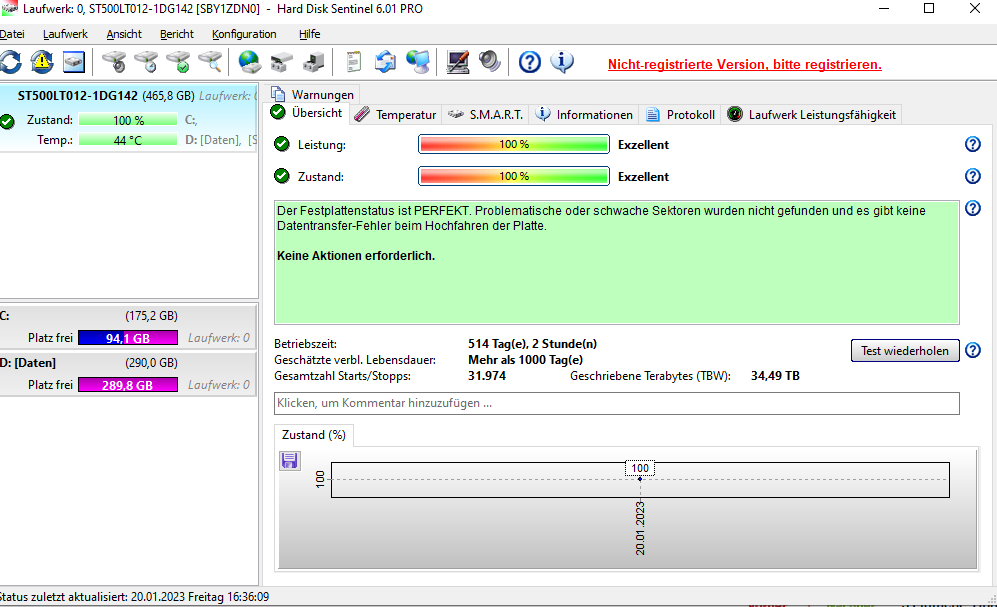This screenshot has height=607, width=997.
Task: Click the refresh icon with yellow warning sign
Action: pyautogui.click(x=42, y=62)
